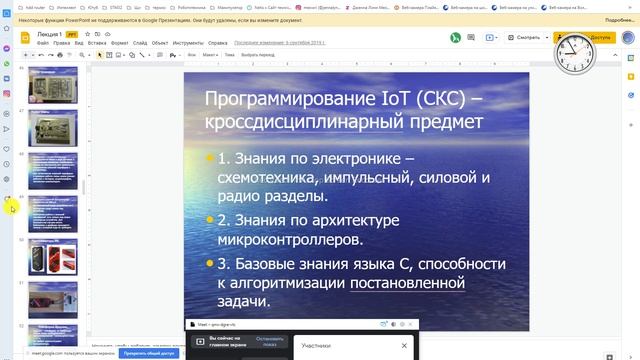
Task: Open the Справка menu
Action: (218, 43)
